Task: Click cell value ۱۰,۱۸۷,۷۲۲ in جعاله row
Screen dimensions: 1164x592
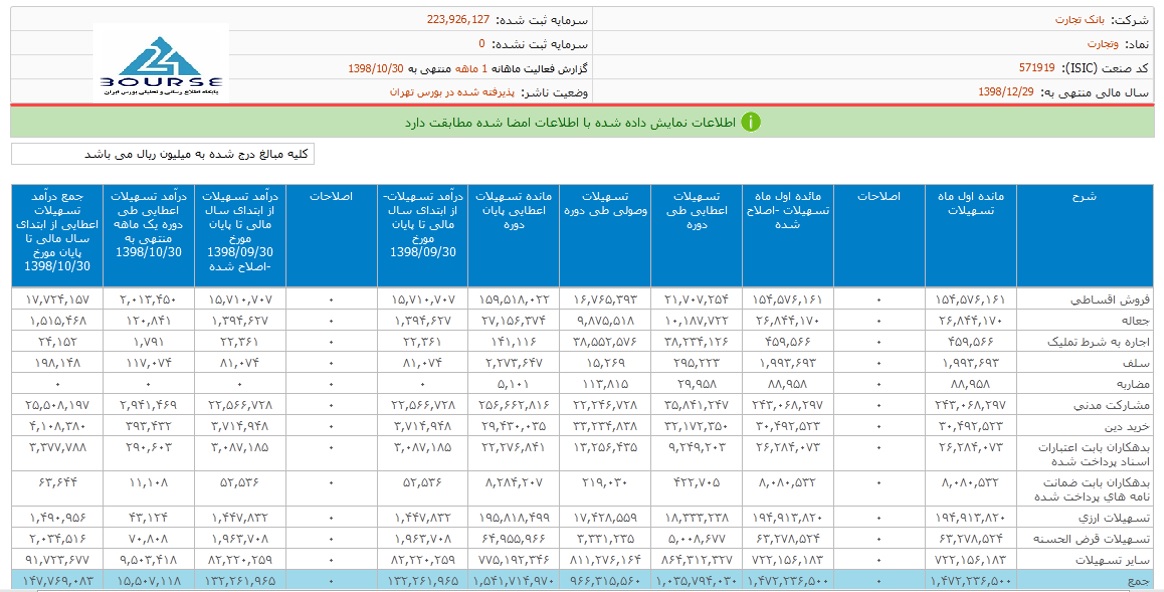Action: [696, 321]
